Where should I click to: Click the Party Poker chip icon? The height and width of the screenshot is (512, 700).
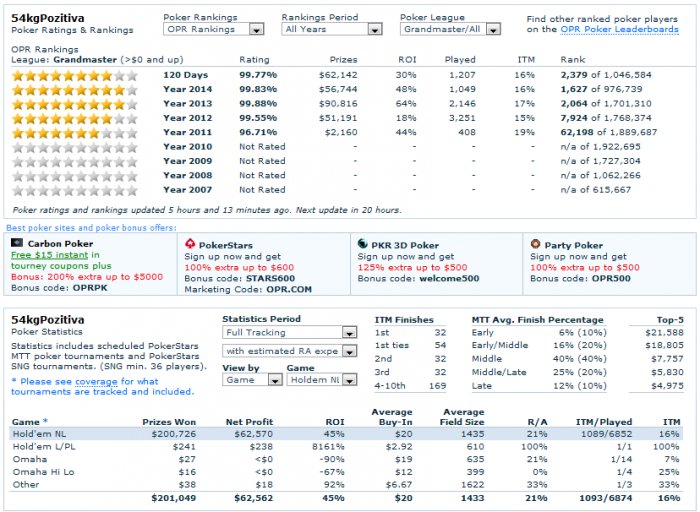535,244
